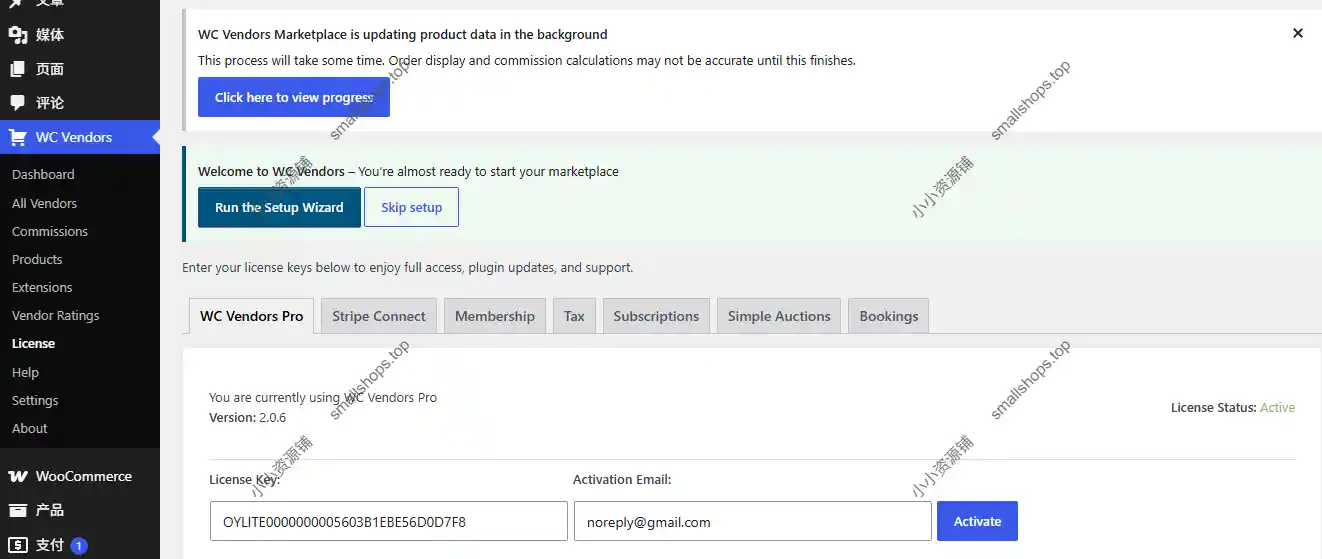Select the License submenu item

[33, 343]
